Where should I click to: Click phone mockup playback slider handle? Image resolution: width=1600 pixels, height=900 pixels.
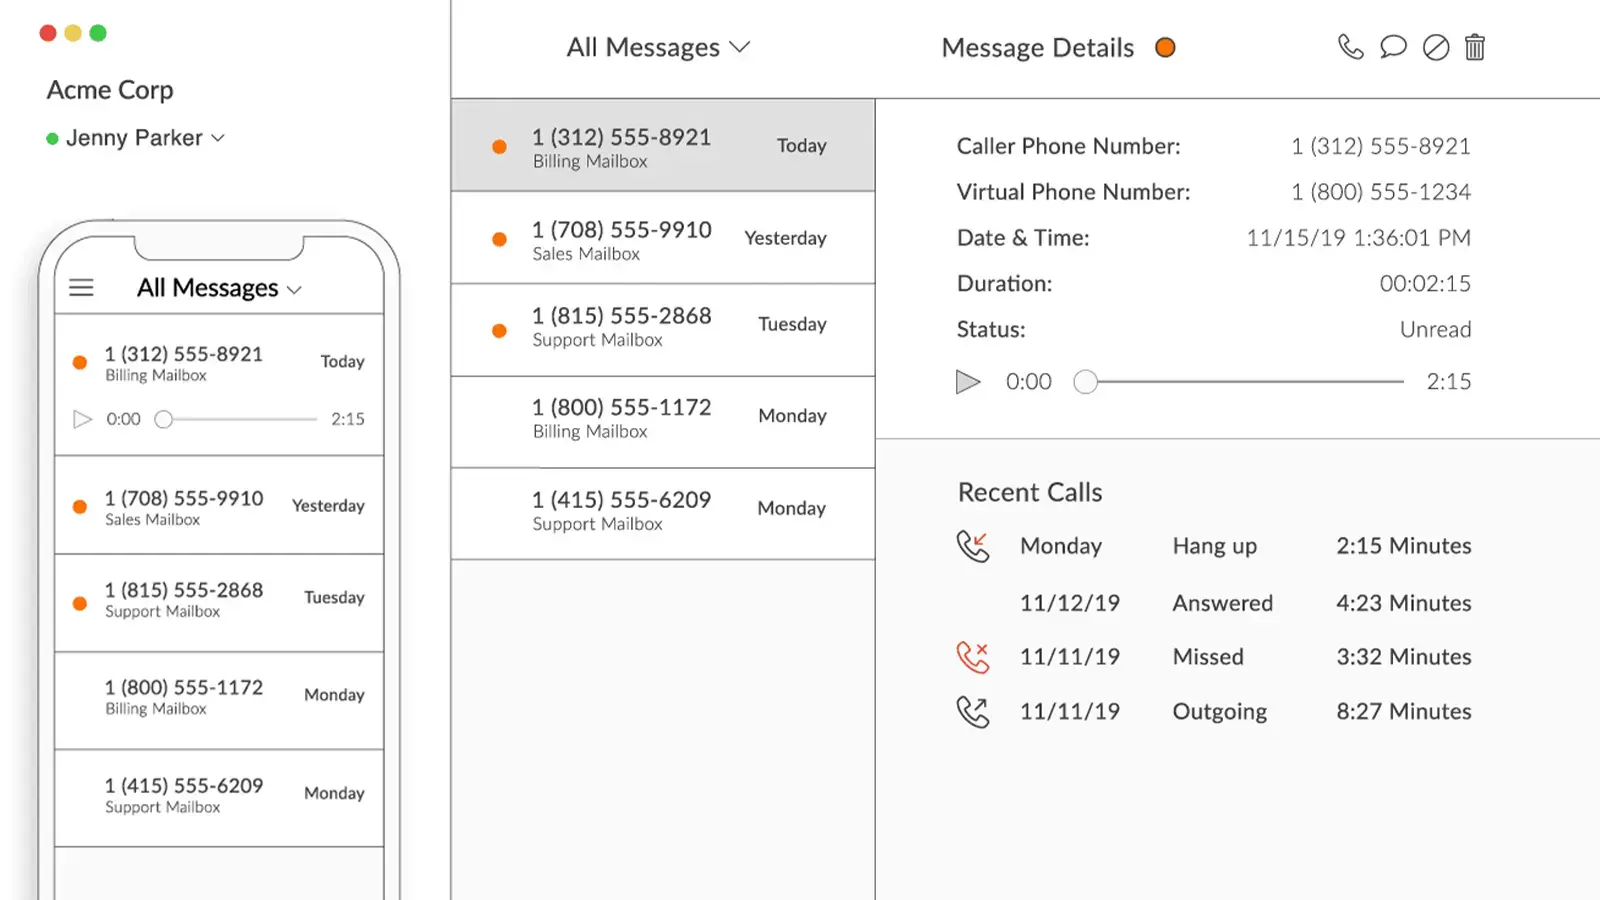click(x=164, y=419)
